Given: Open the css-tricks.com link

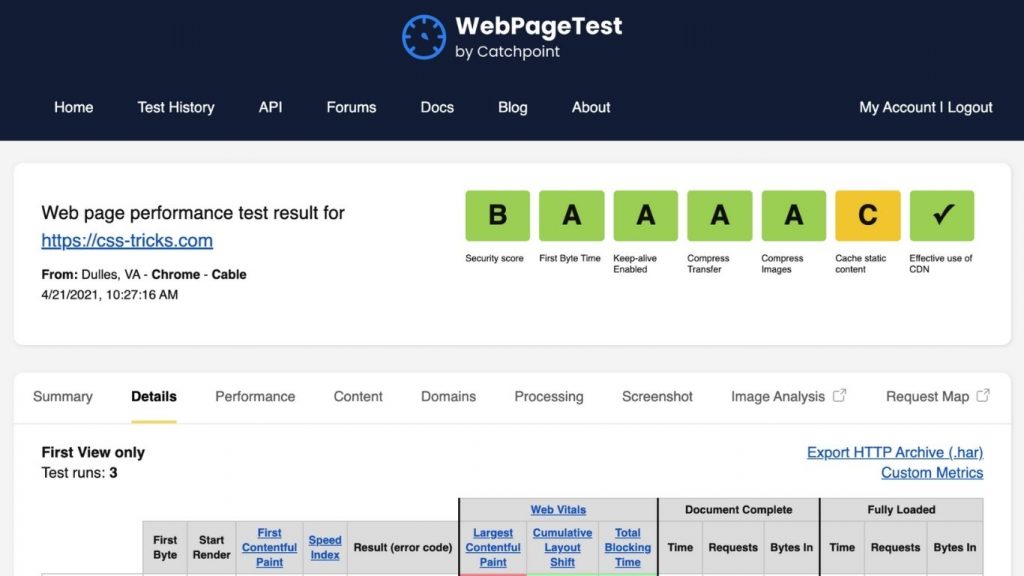Looking at the screenshot, I should pos(126,240).
